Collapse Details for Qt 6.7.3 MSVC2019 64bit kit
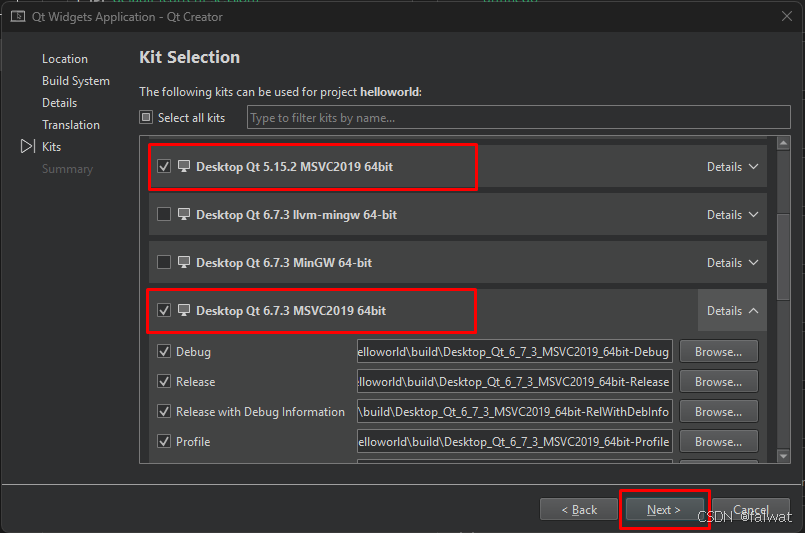 tap(732, 311)
